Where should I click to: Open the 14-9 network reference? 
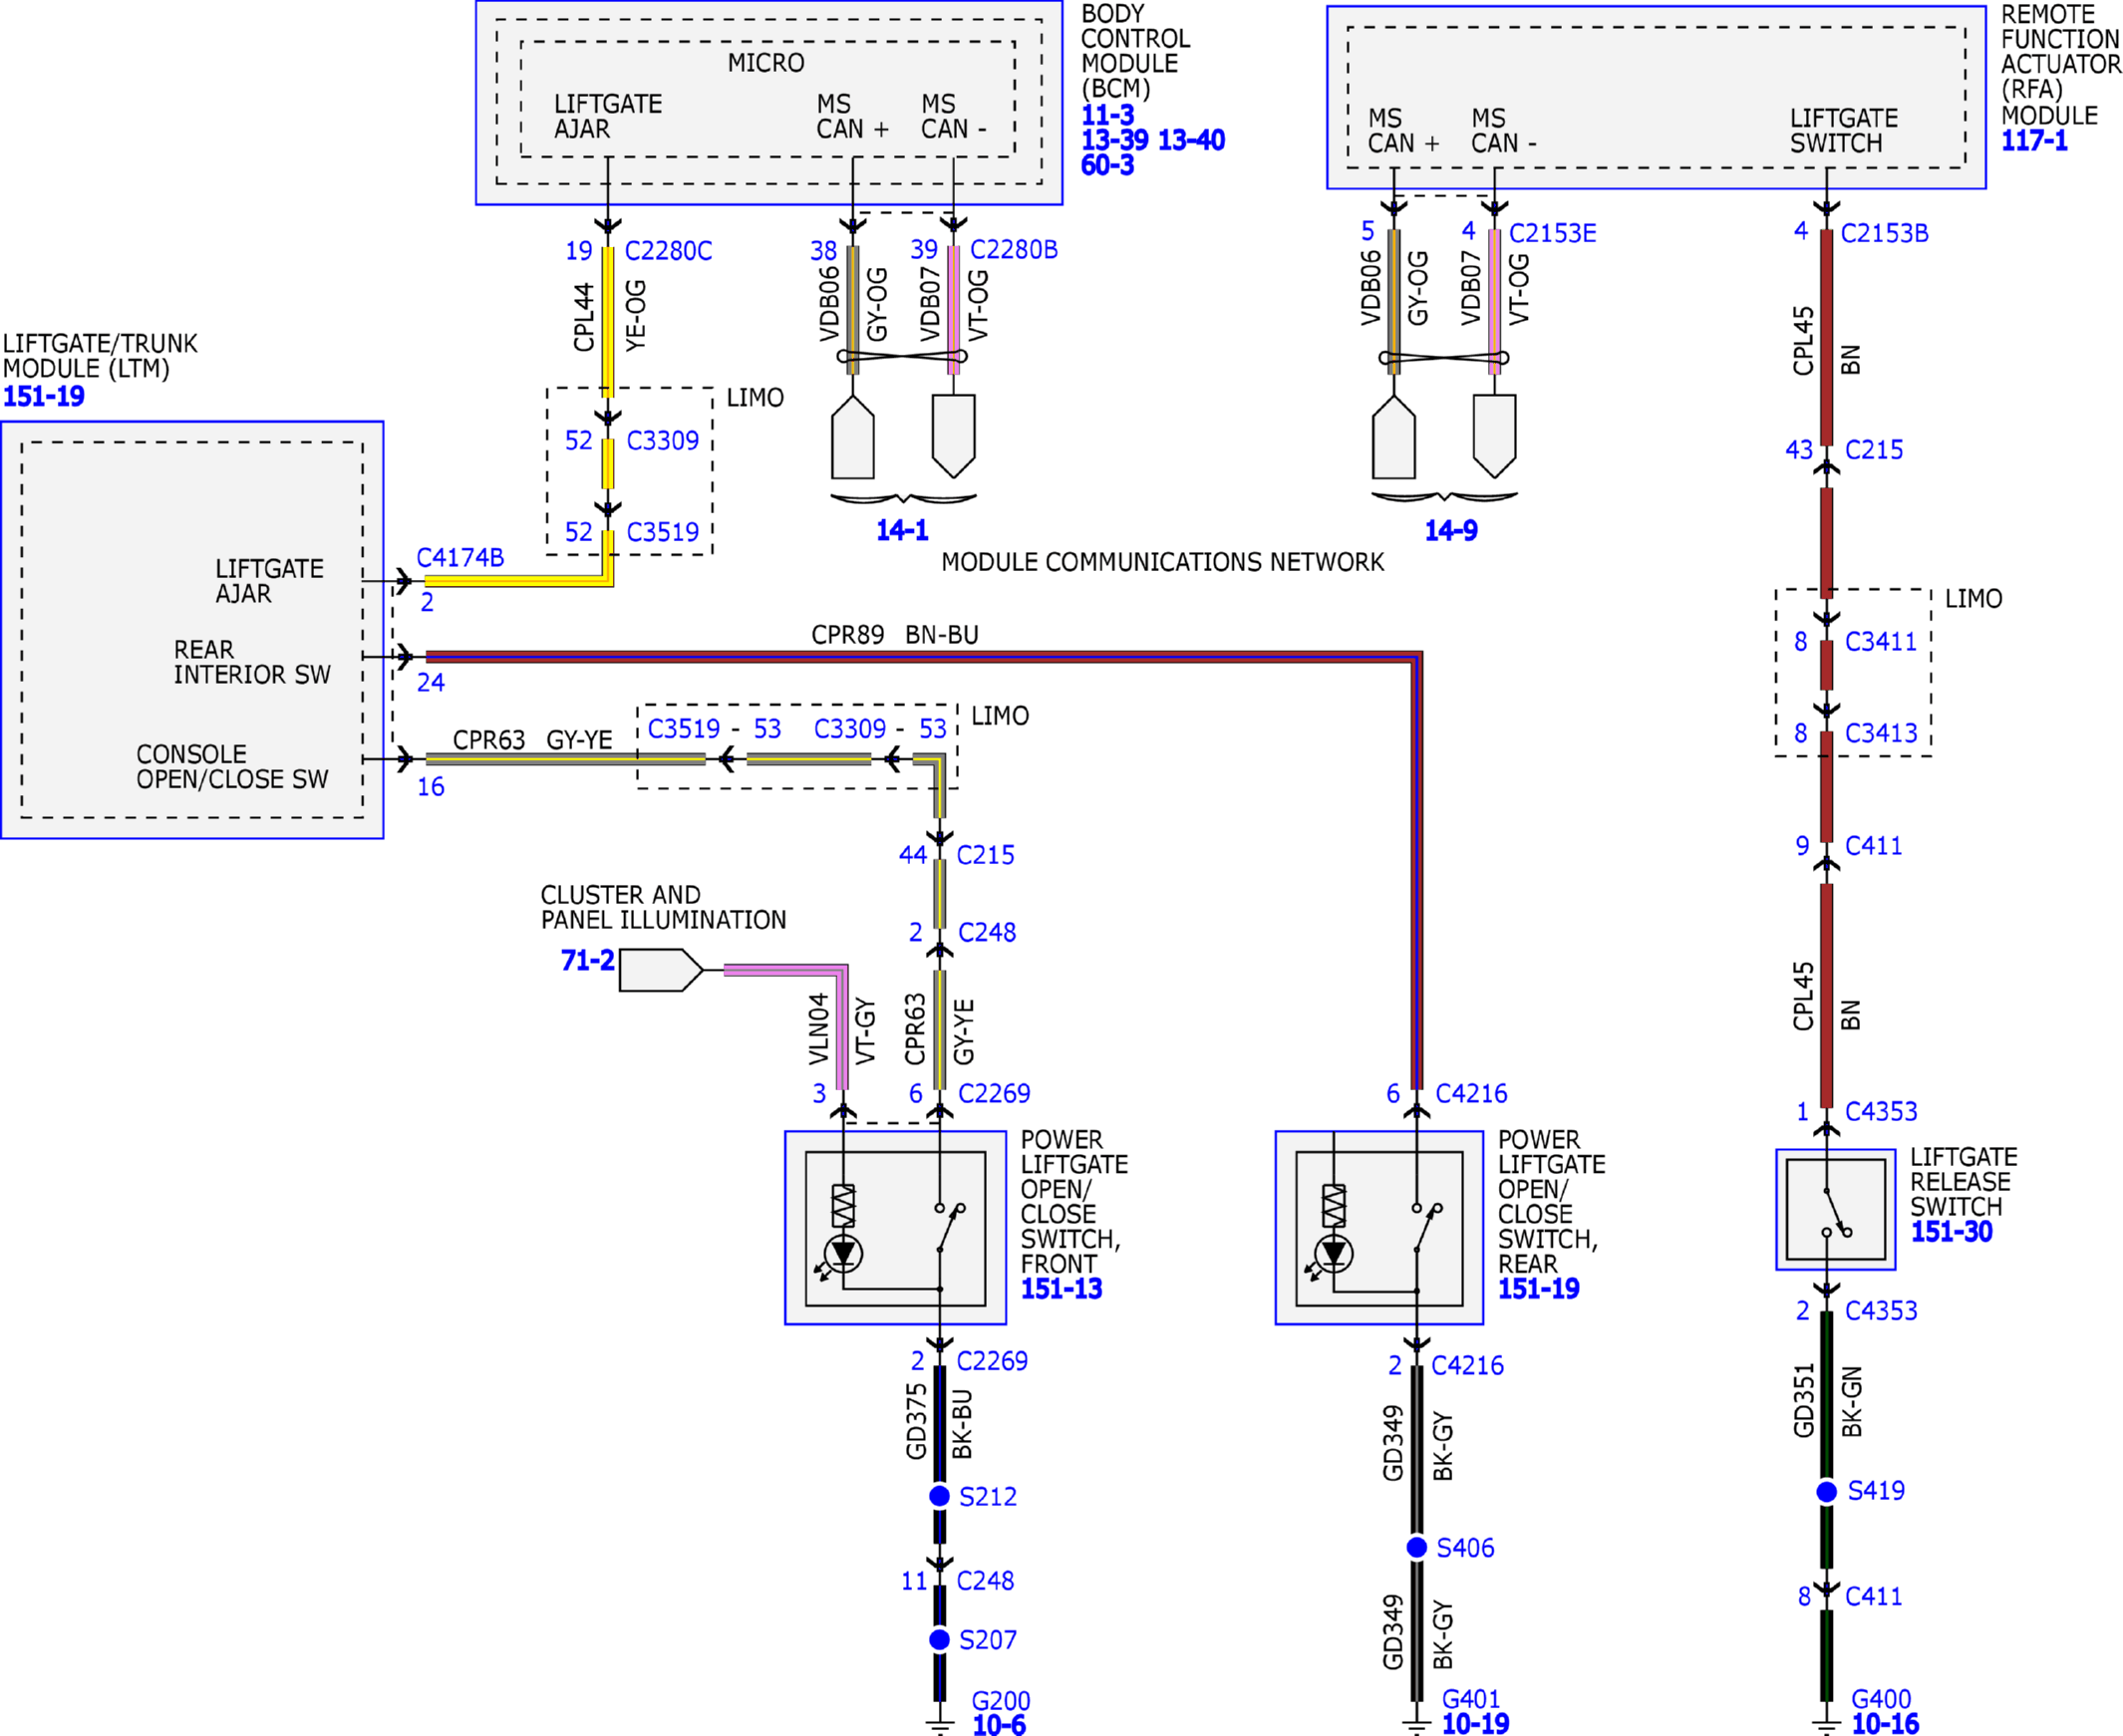1451,530
